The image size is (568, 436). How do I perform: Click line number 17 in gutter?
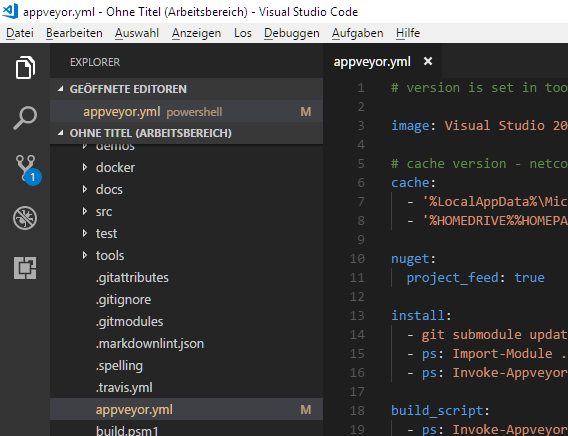pos(357,391)
